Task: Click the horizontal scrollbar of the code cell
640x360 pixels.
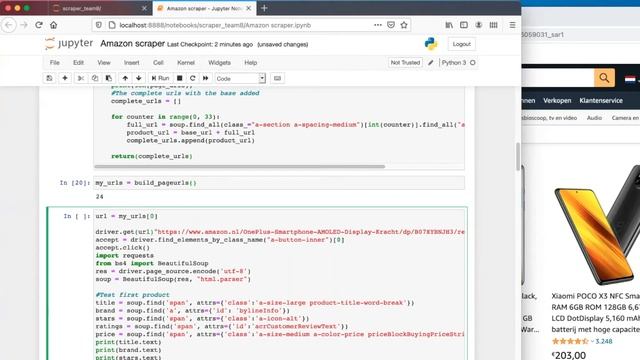Action: click(239, 167)
